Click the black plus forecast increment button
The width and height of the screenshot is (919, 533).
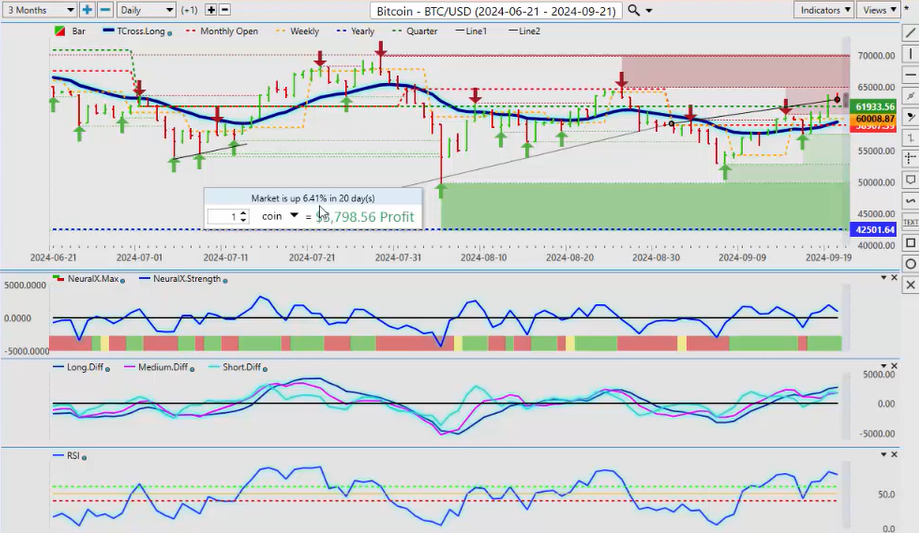(211, 10)
